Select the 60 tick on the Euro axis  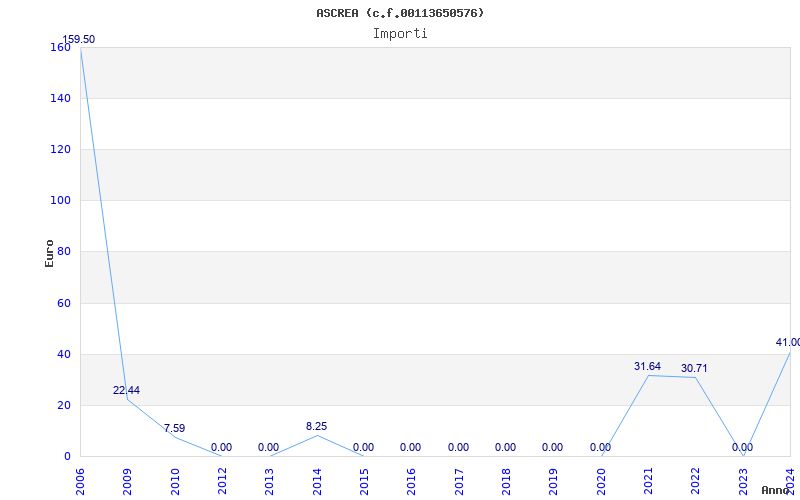(63, 303)
